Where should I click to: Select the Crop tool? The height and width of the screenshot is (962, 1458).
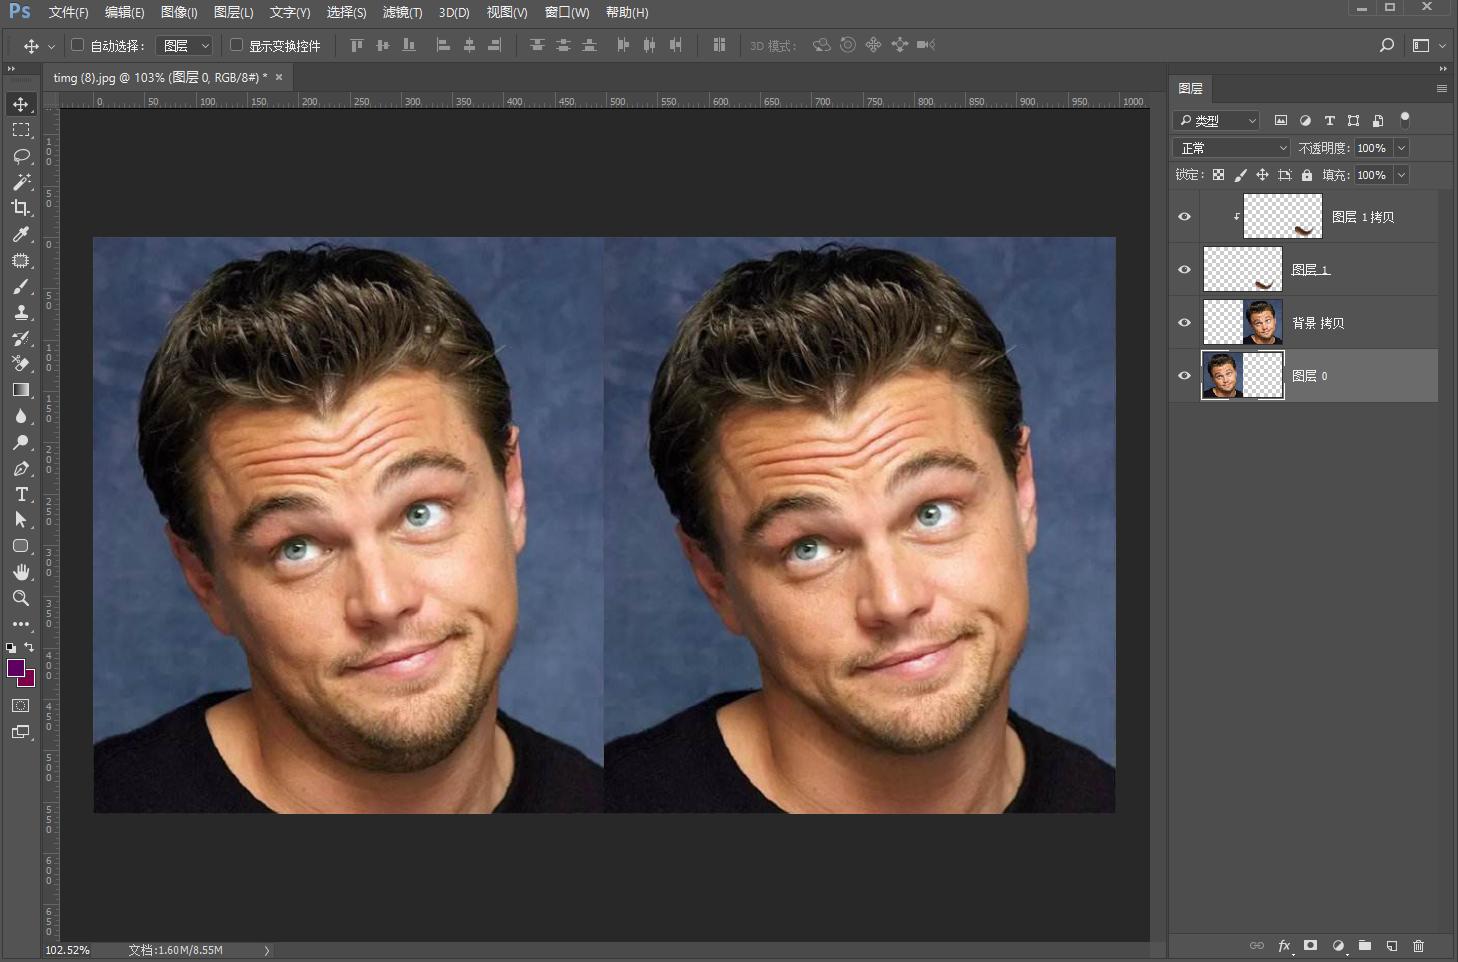(20, 208)
